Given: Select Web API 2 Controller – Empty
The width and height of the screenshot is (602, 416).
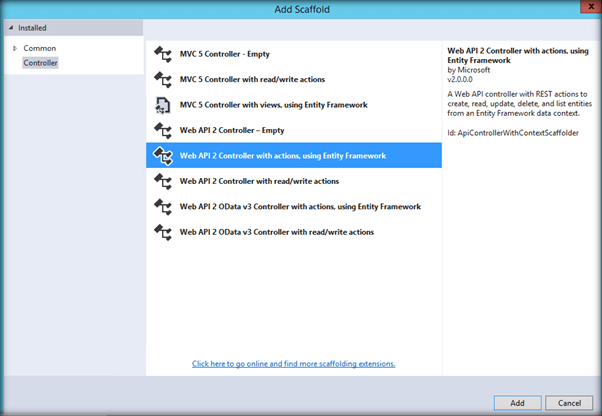Looking at the screenshot, I should point(294,130).
